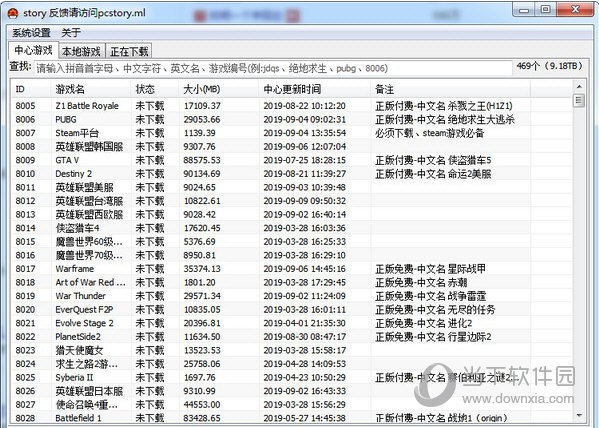
Task: Click note 正版免费-中文名 战争雷霆
Action: [431, 296]
